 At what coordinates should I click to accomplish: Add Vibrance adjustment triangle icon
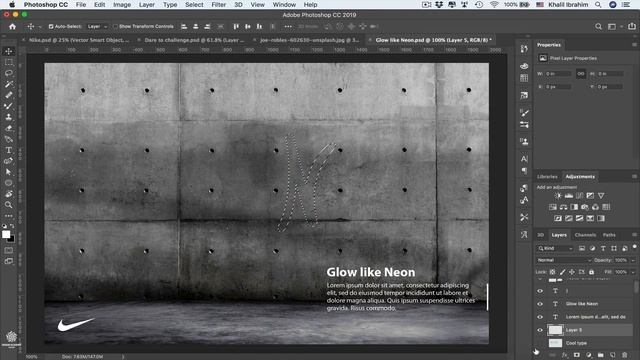point(601,196)
